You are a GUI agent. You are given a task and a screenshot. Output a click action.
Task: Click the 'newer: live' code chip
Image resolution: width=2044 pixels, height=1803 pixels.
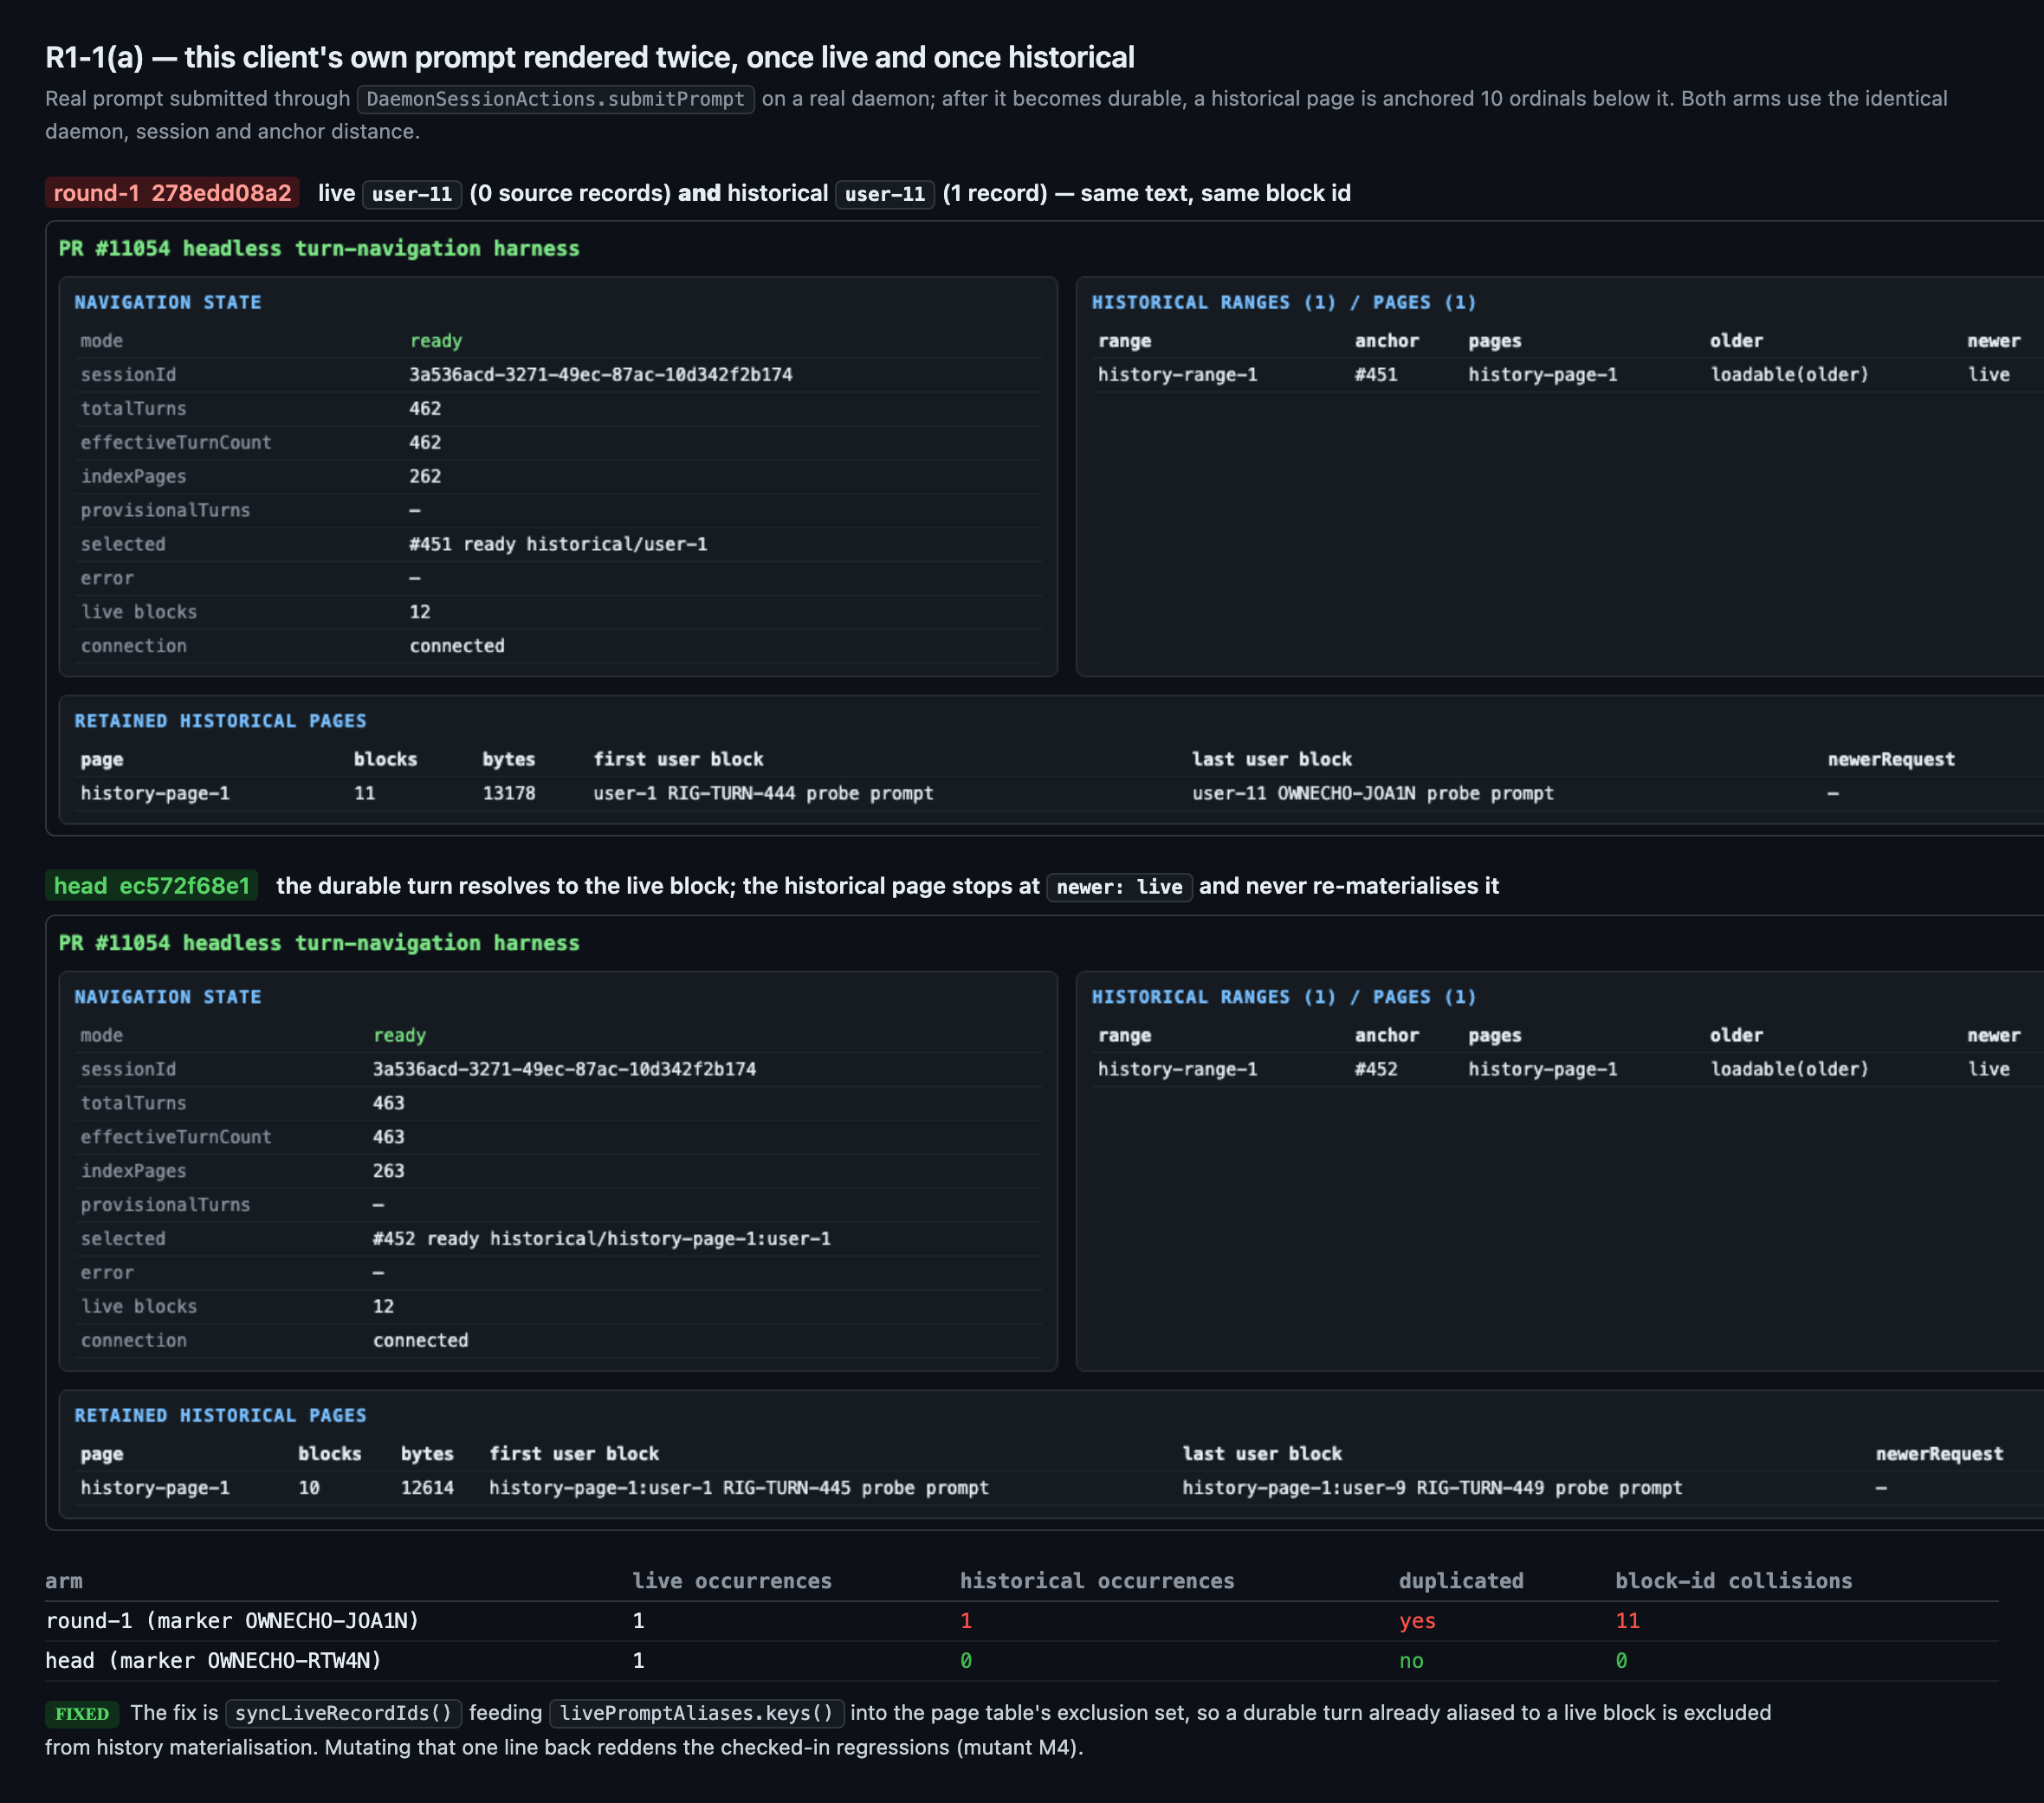coord(1119,887)
